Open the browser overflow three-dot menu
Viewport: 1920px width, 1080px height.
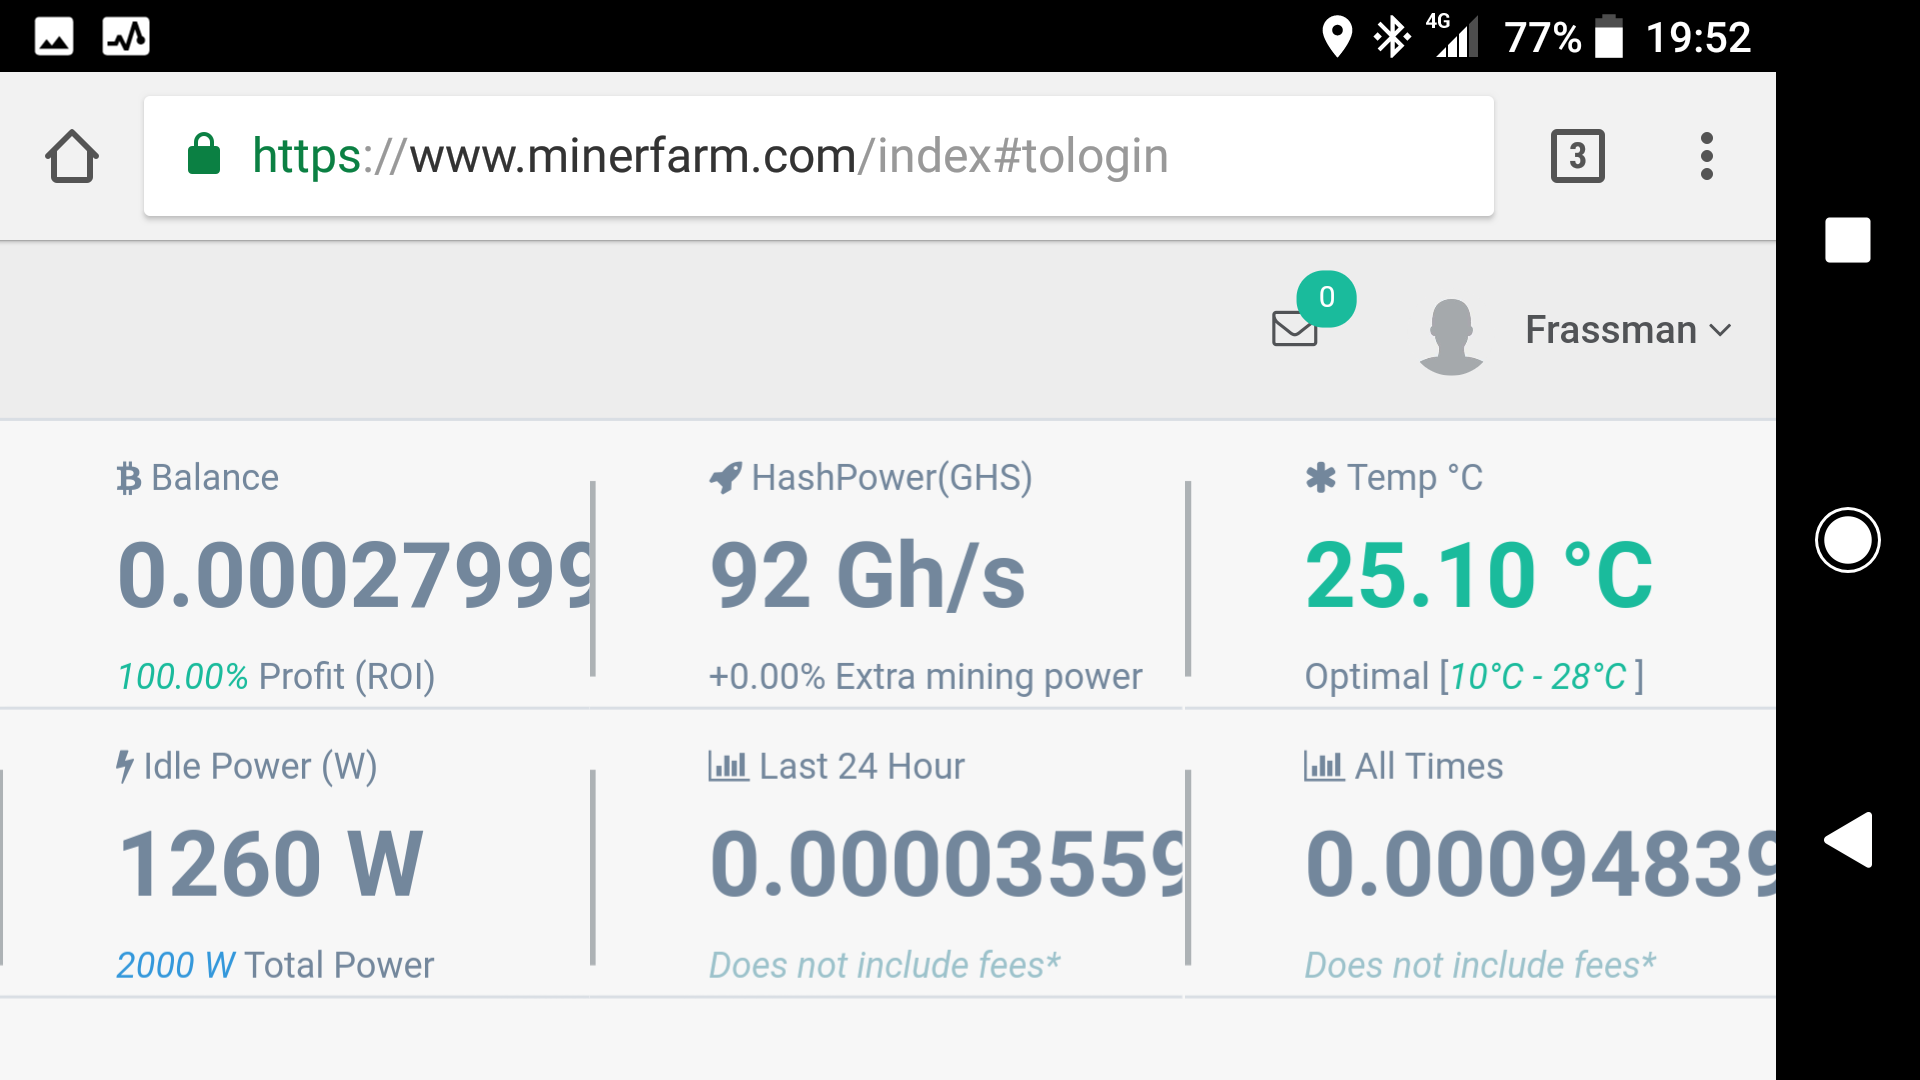click(x=1706, y=156)
